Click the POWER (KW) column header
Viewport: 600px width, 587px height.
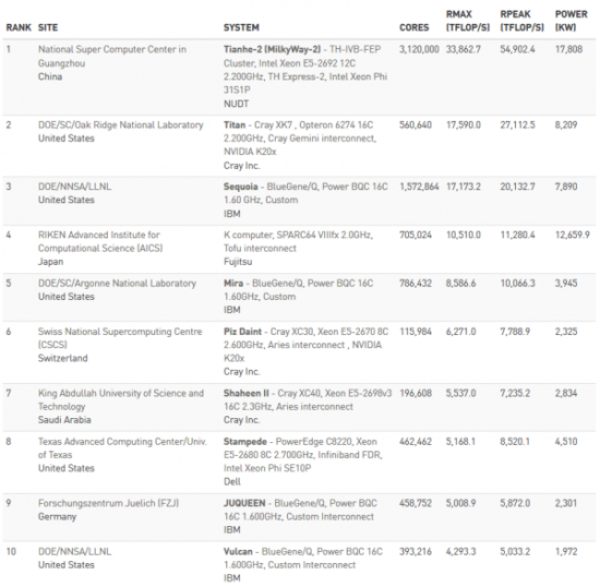point(569,19)
